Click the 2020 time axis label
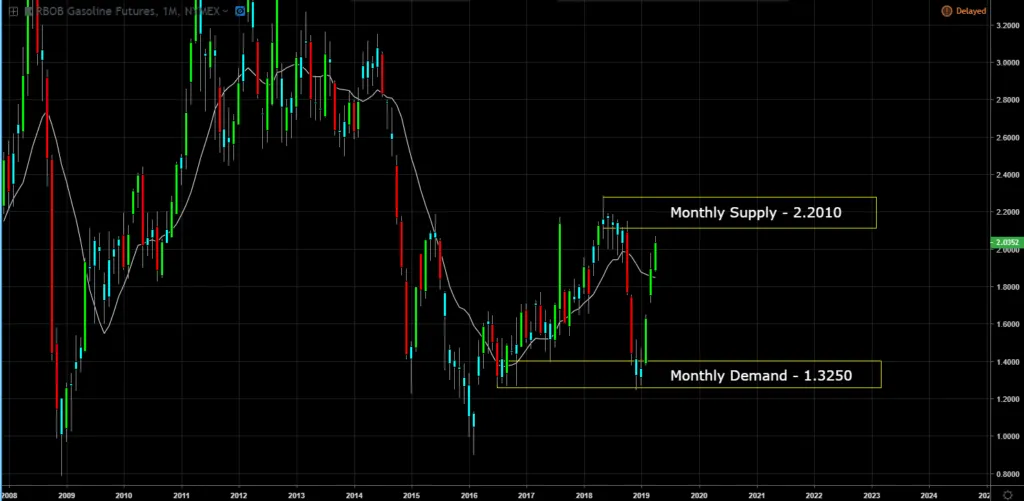 [699, 494]
